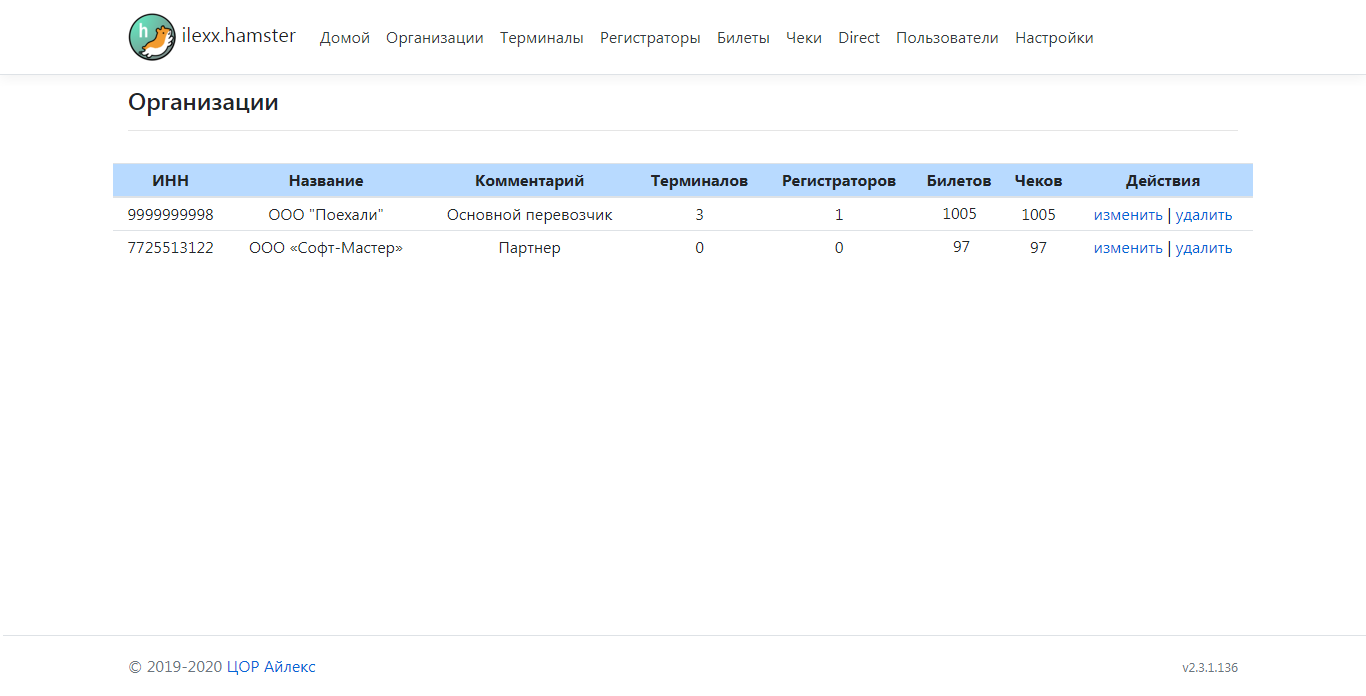Edit the ООО «Софт-Мастер» organization

coord(1128,248)
